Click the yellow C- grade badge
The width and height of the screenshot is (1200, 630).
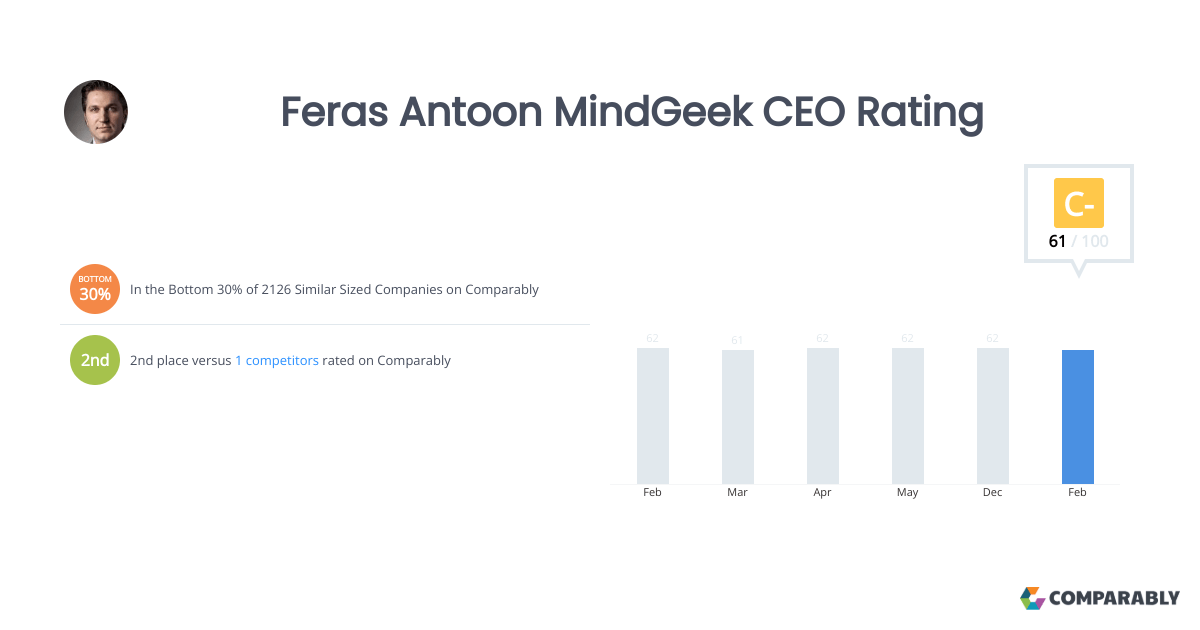pyautogui.click(x=1079, y=203)
